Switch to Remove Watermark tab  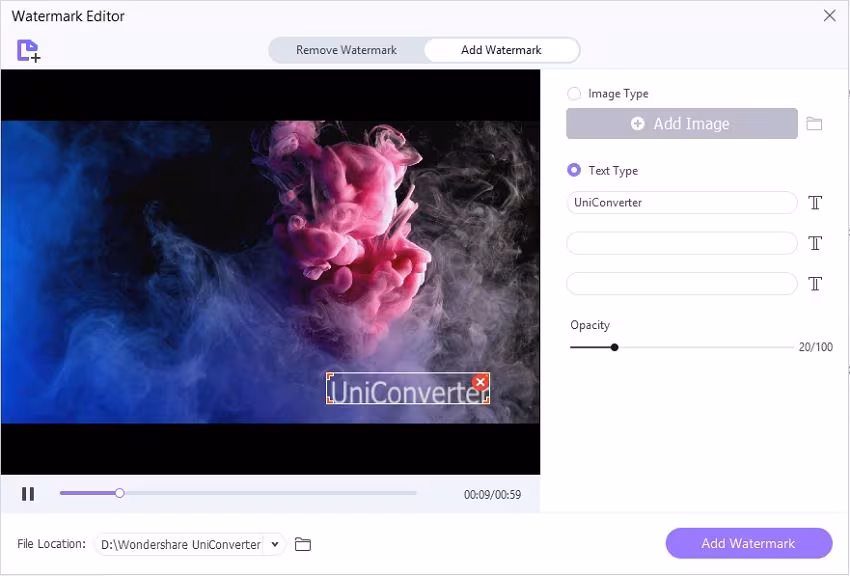tap(346, 50)
